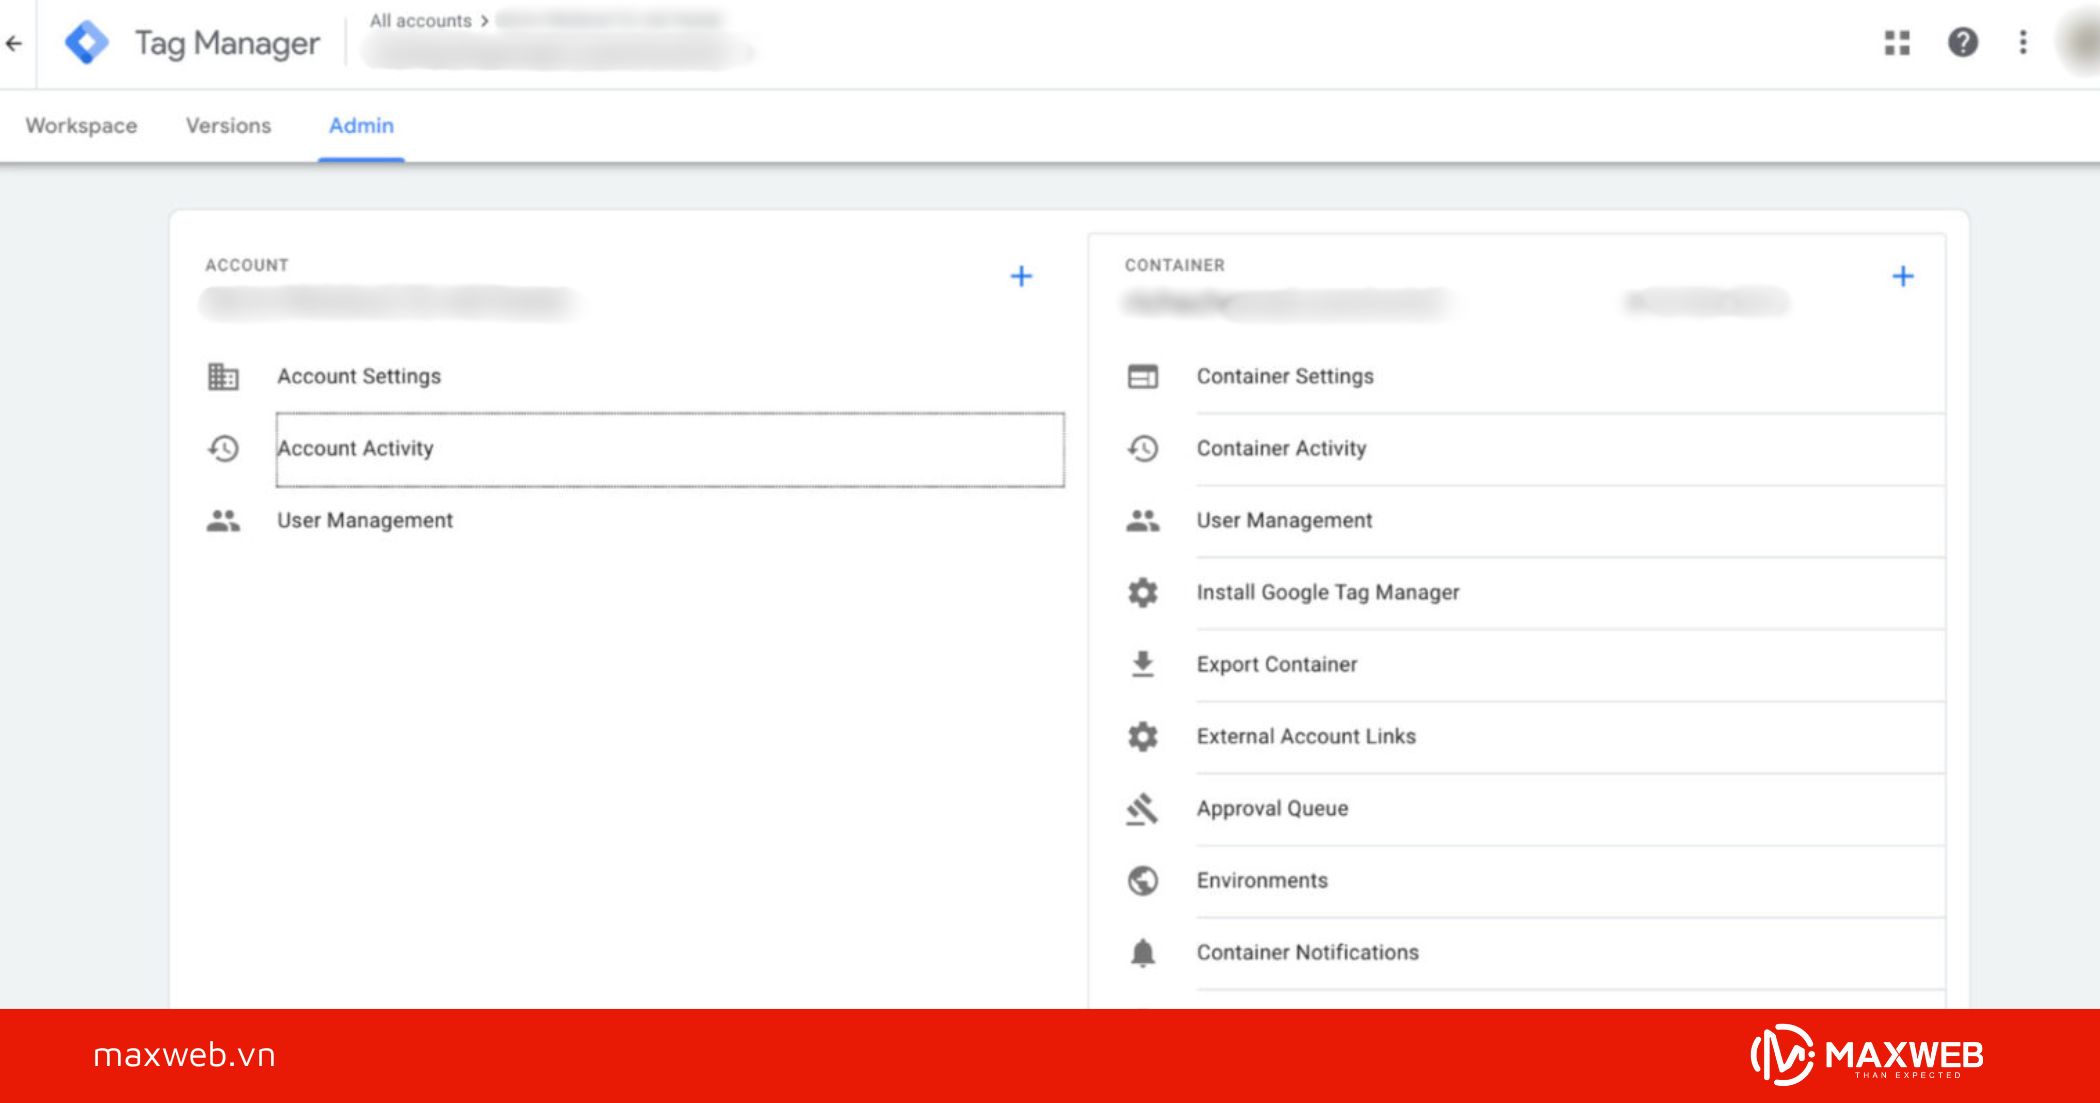Click the Container Notifications bell icon
The width and height of the screenshot is (2100, 1103).
1141,952
